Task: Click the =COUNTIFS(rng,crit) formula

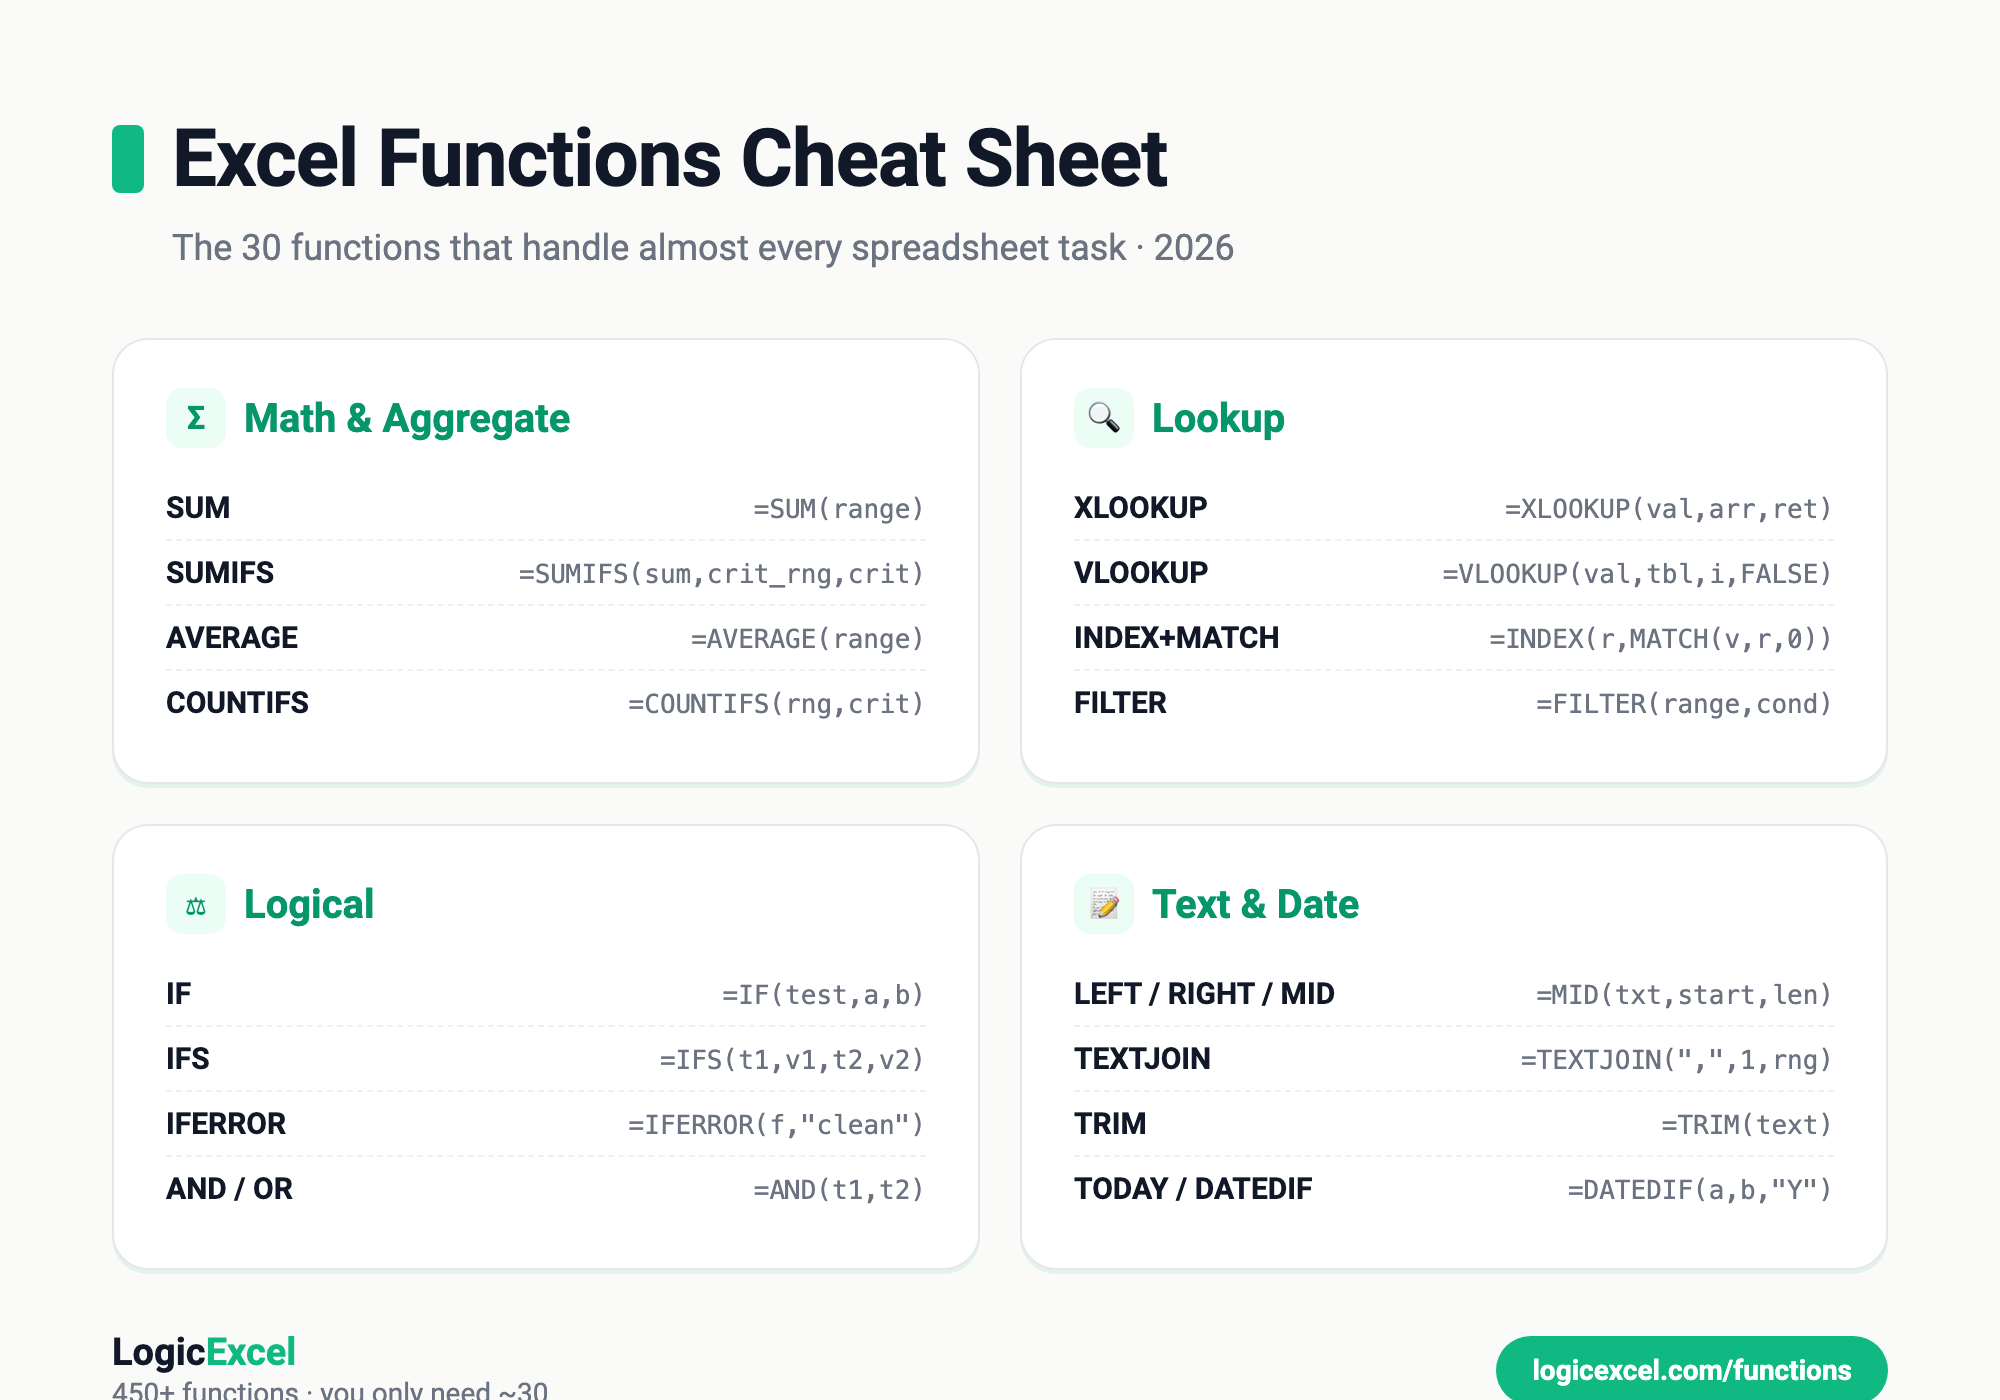Action: coord(776,704)
